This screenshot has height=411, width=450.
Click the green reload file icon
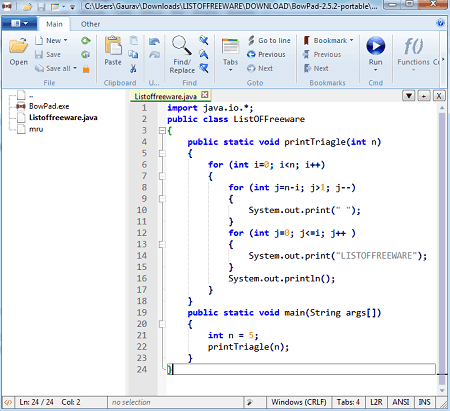(x=86, y=41)
